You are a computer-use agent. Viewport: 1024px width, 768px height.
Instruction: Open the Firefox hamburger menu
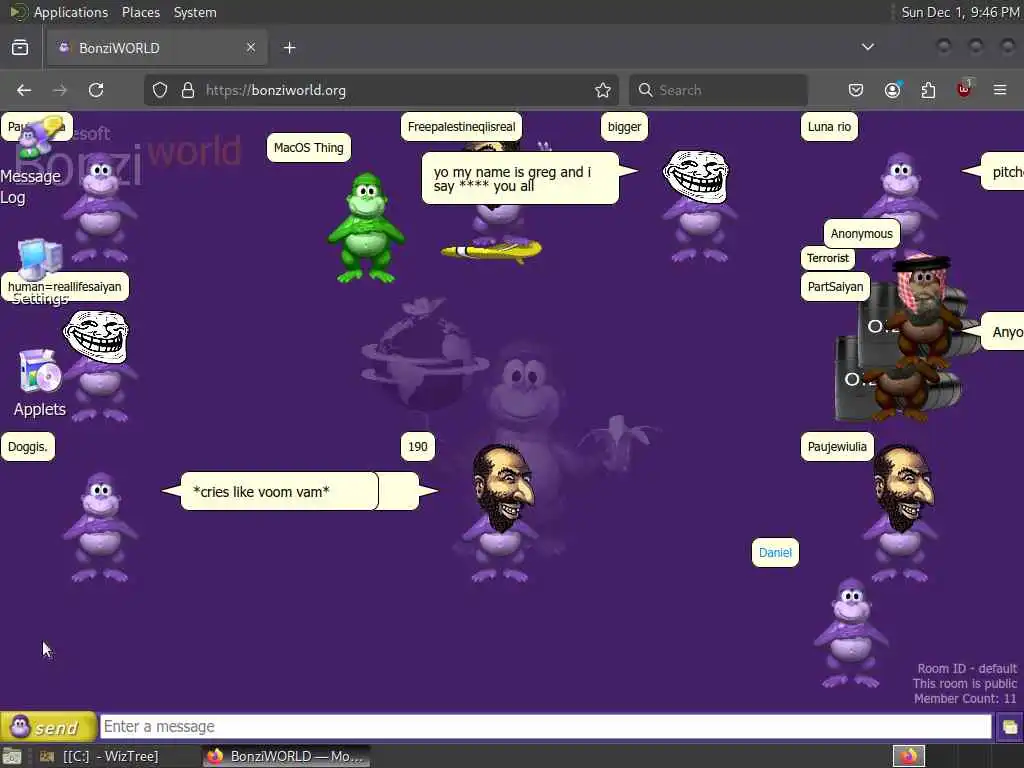(1000, 90)
